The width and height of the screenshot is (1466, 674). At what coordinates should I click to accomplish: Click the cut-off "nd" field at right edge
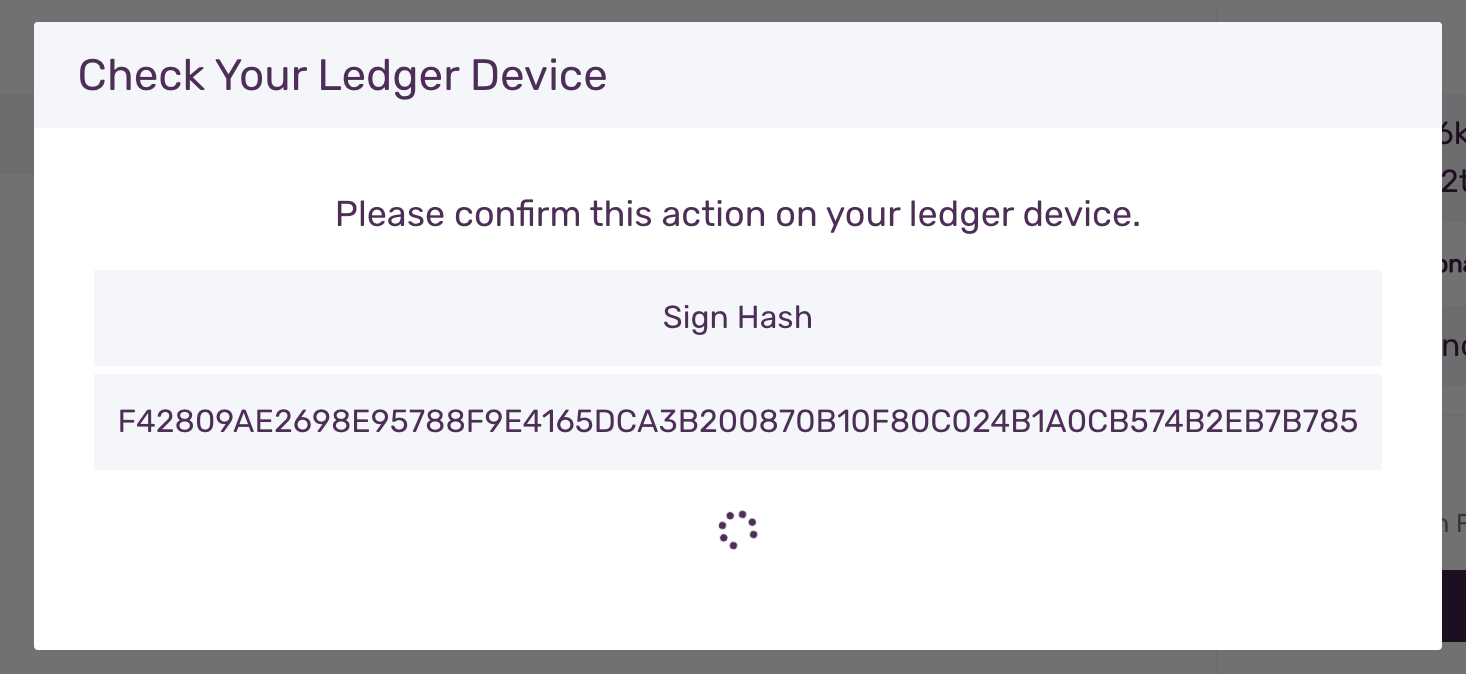[1454, 346]
